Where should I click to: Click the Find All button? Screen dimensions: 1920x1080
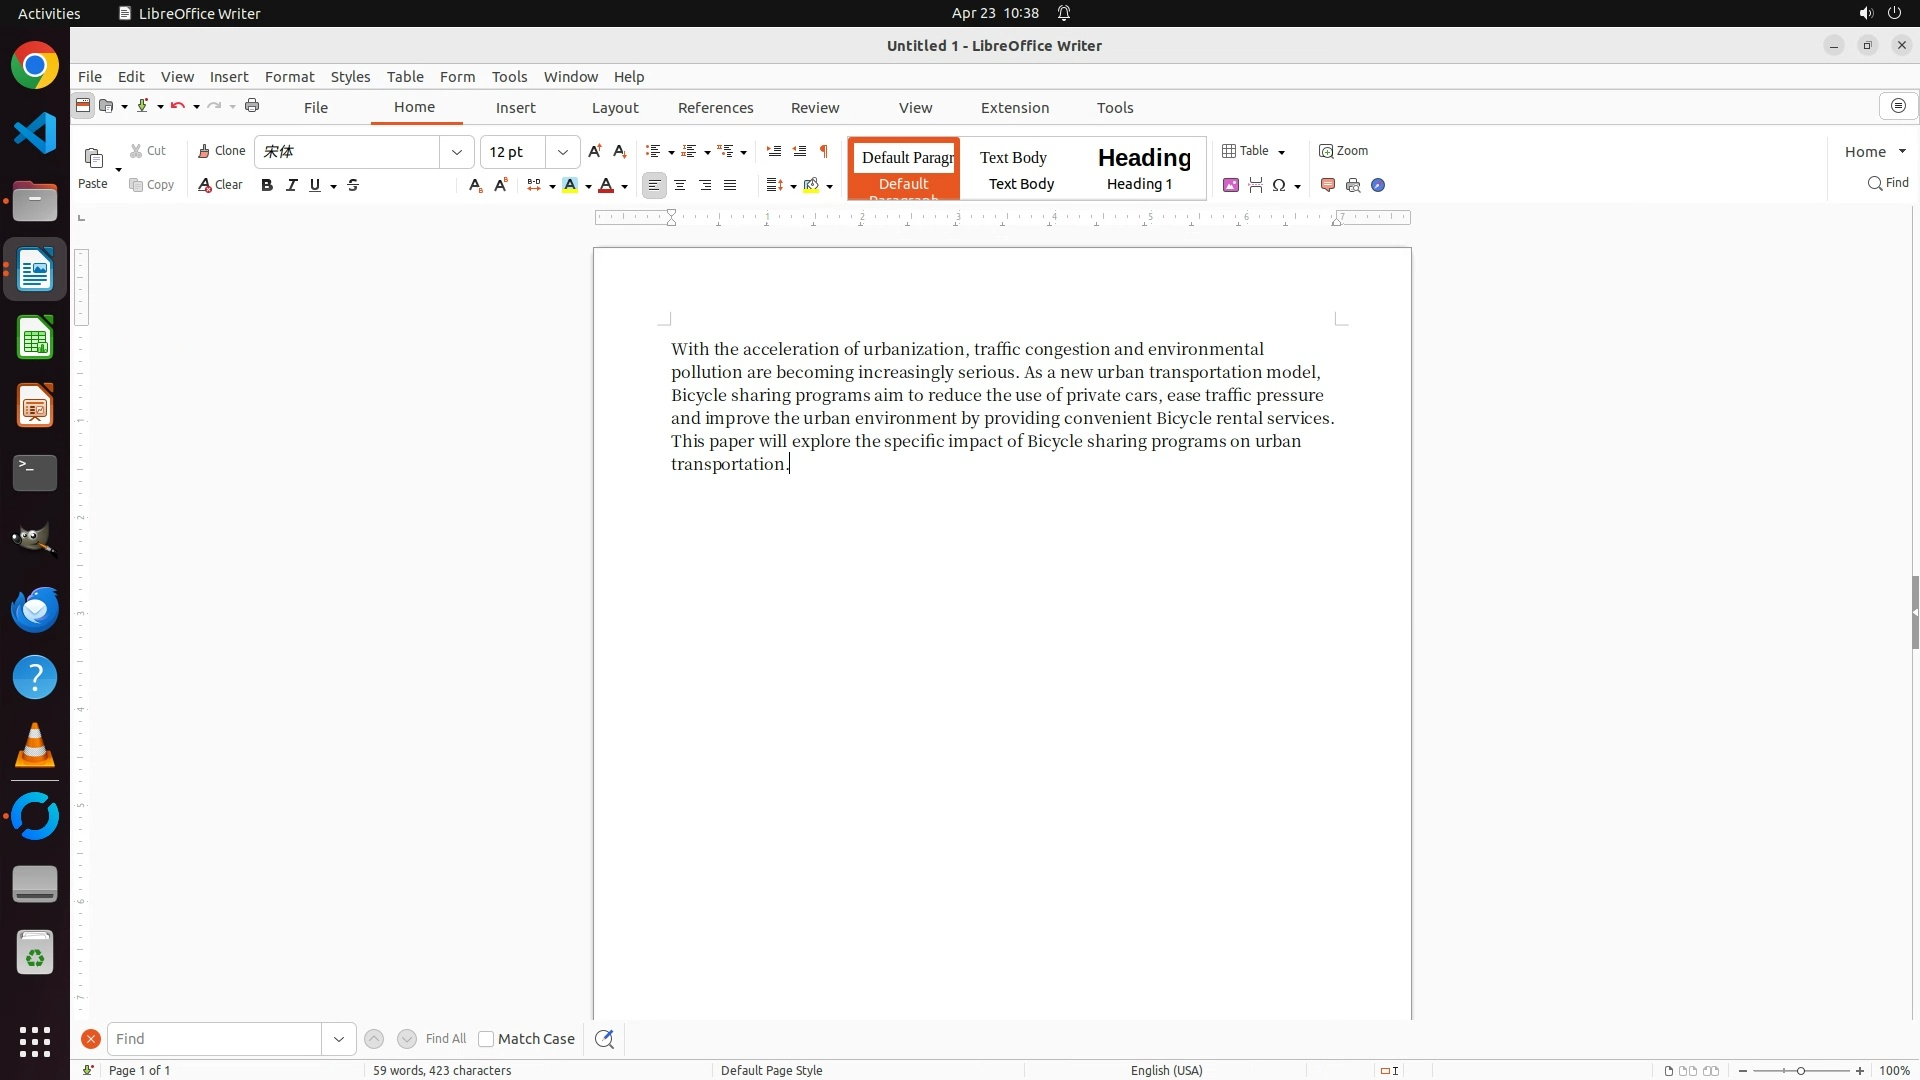(445, 1039)
